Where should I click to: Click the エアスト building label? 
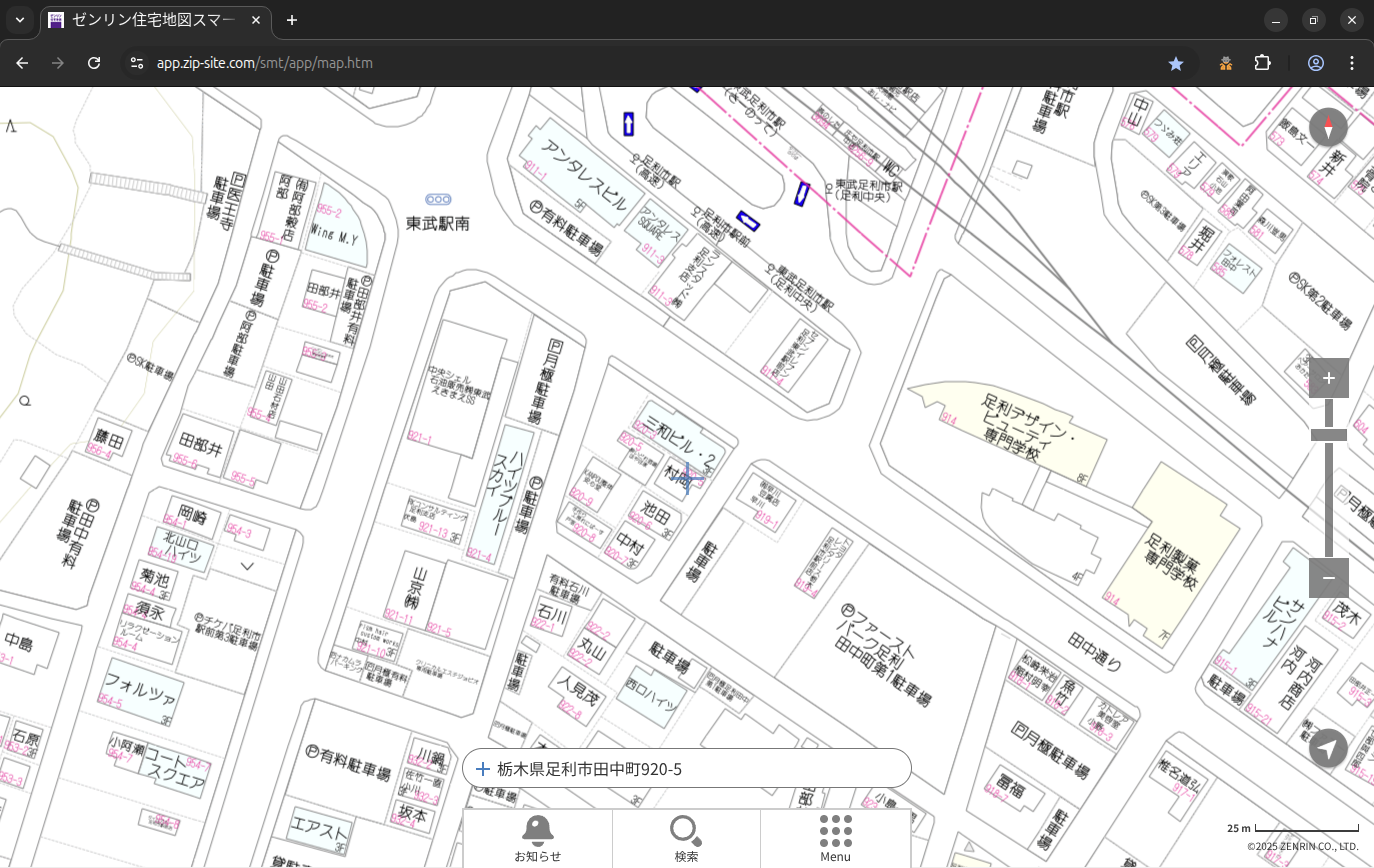tap(319, 831)
